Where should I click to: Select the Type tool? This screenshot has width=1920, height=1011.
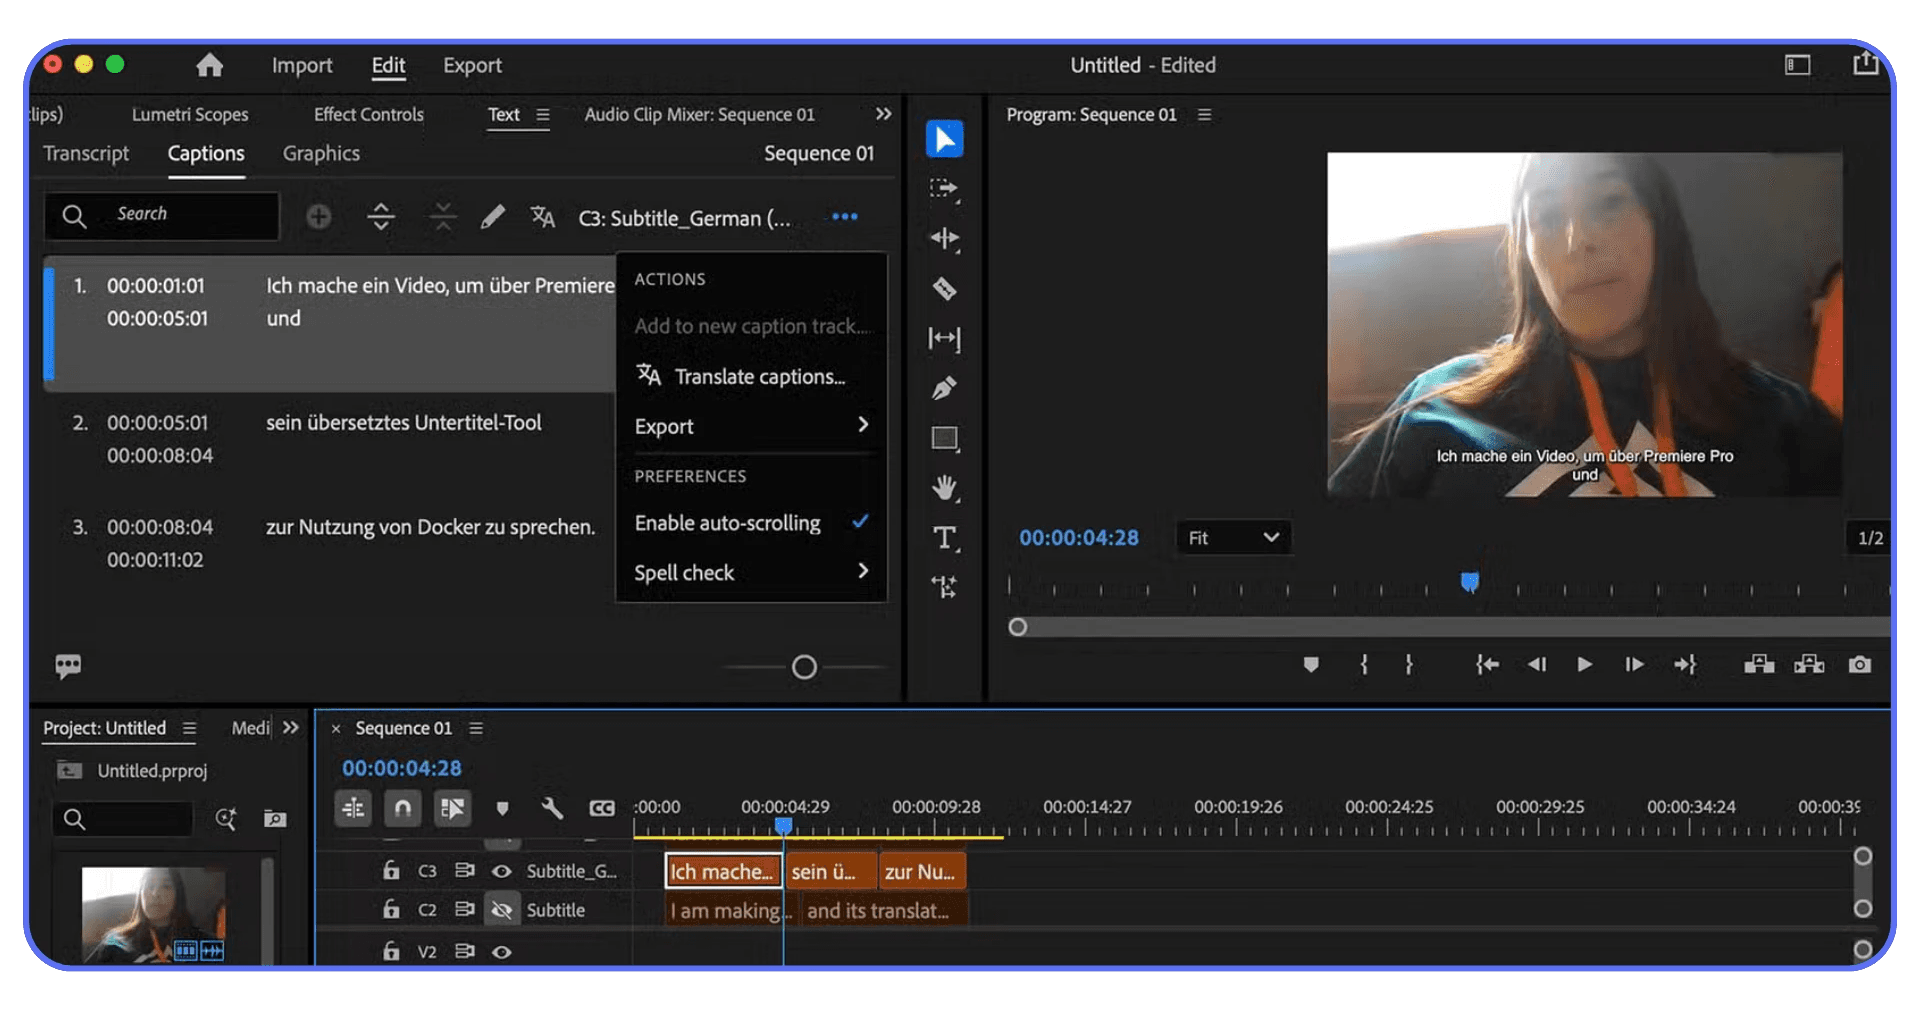944,537
